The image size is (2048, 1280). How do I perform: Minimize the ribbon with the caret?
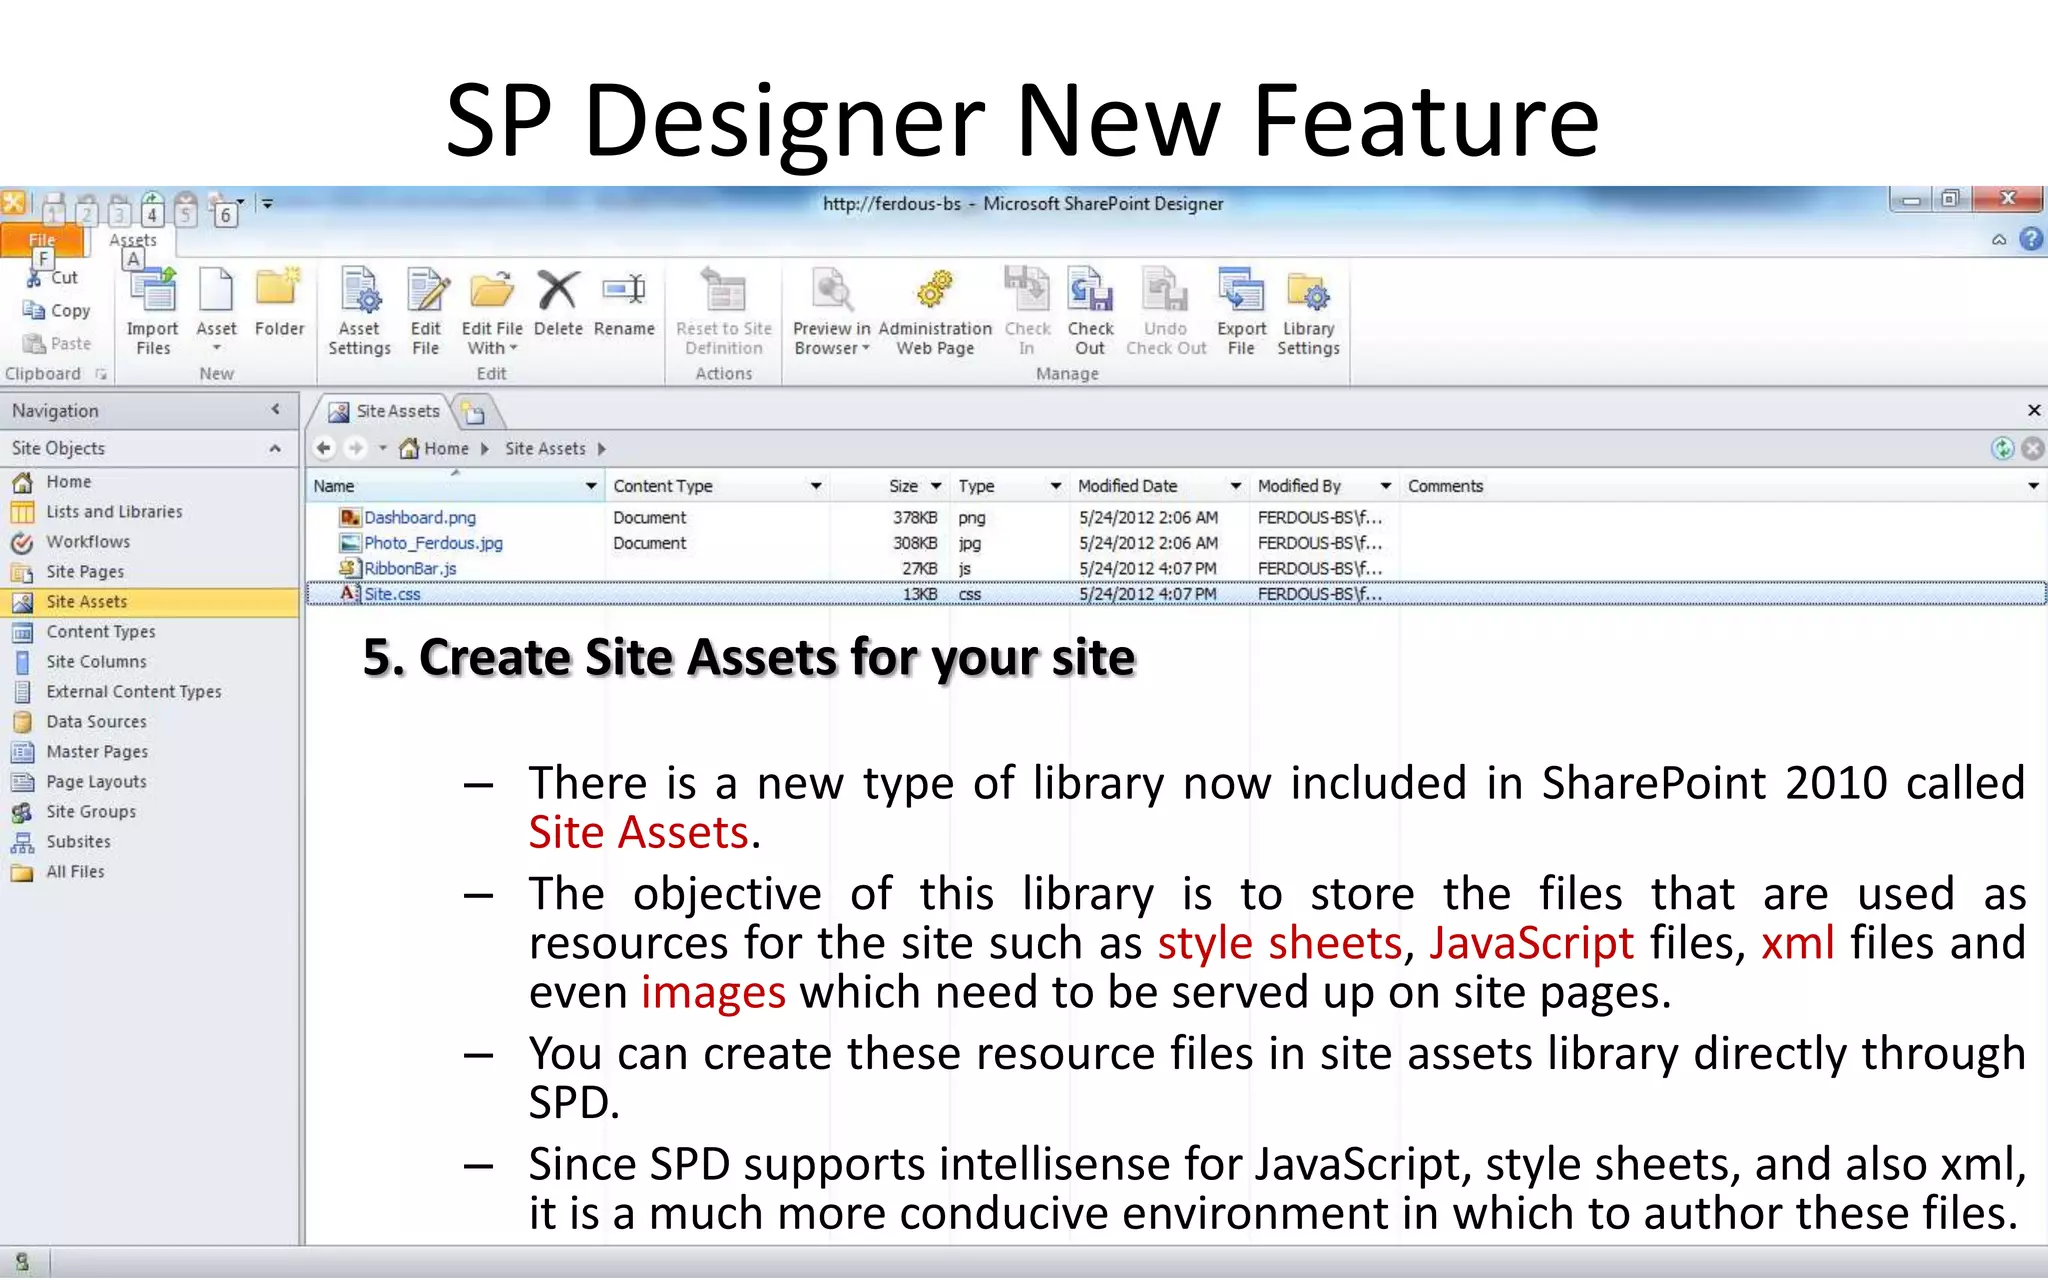point(1999,240)
